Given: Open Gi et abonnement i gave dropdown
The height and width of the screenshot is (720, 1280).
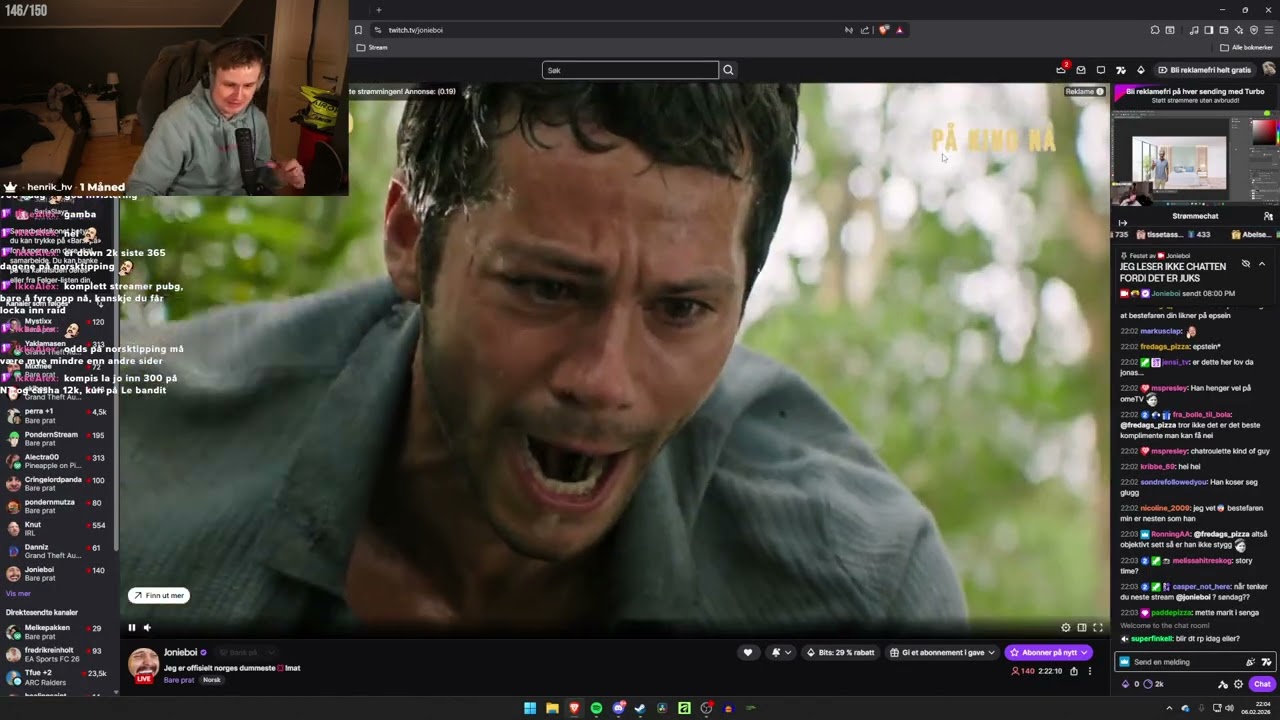Looking at the screenshot, I should pos(943,652).
